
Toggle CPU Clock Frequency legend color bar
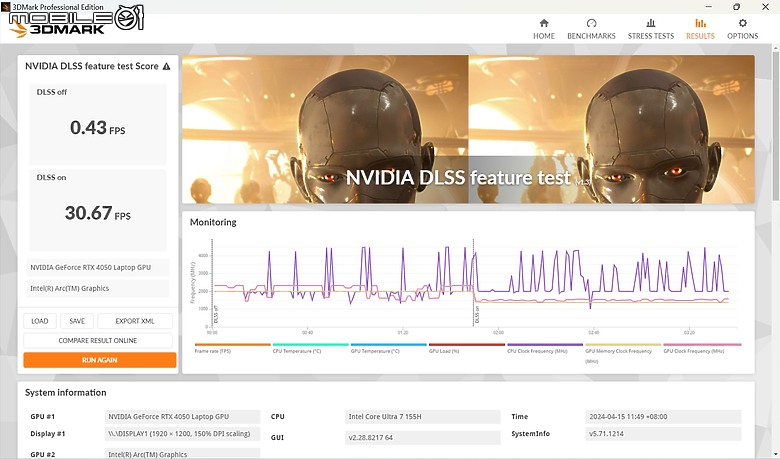(545, 344)
